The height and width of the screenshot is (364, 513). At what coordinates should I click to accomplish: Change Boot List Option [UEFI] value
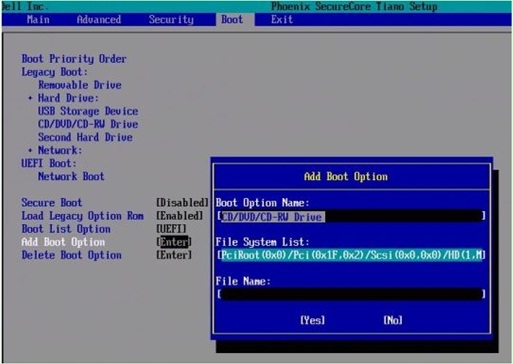click(x=171, y=229)
